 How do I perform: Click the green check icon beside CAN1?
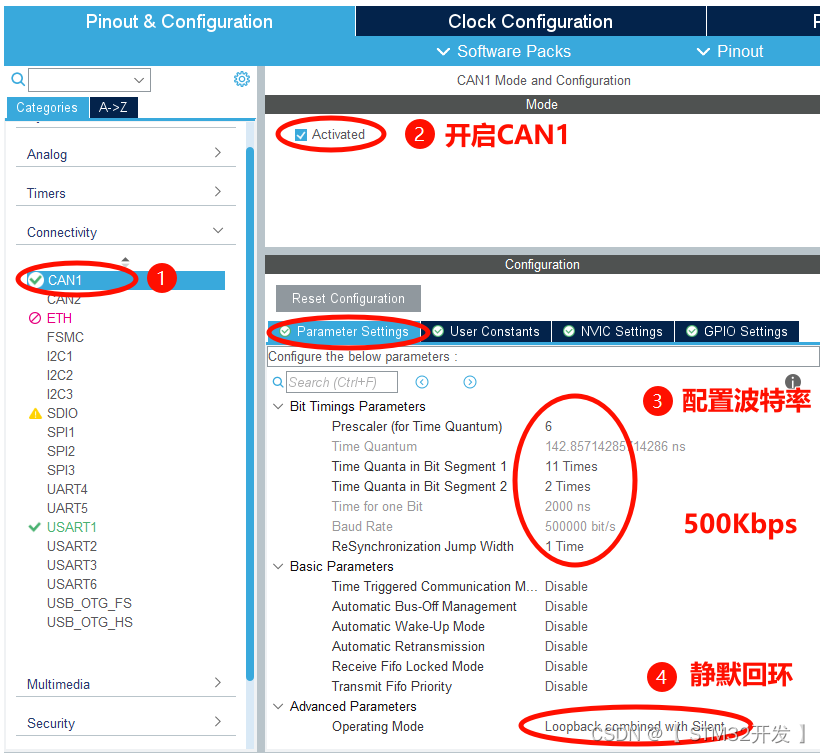pos(36,280)
